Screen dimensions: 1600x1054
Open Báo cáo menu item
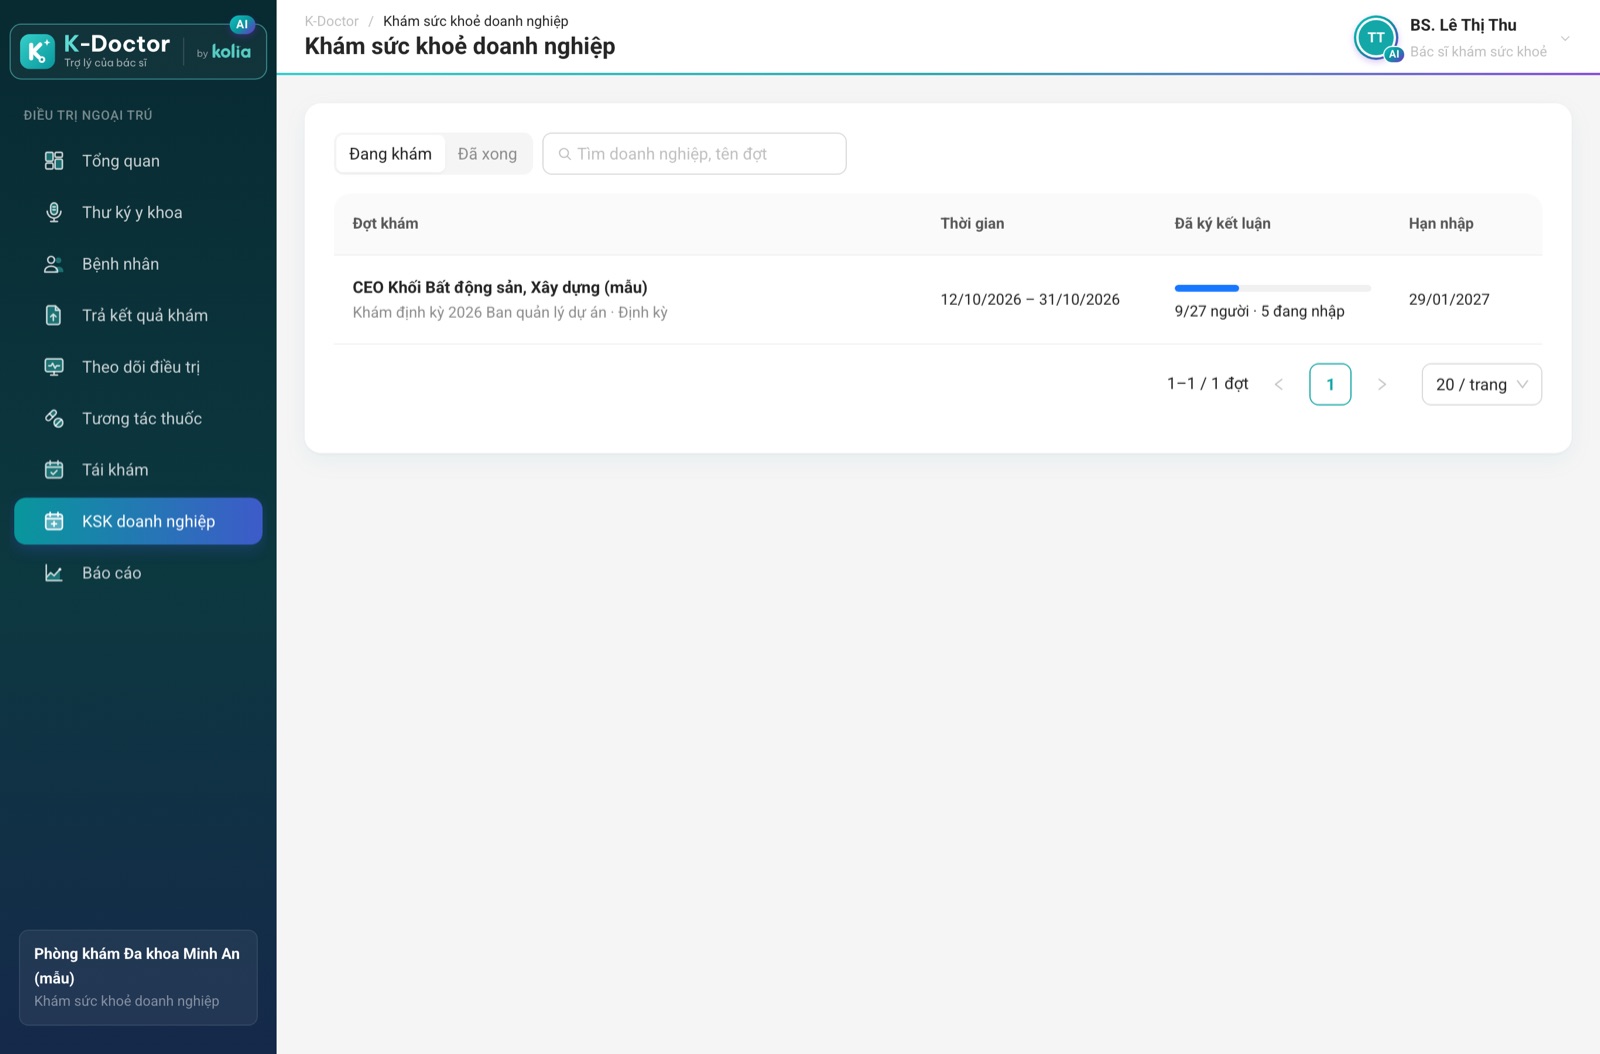coord(138,573)
